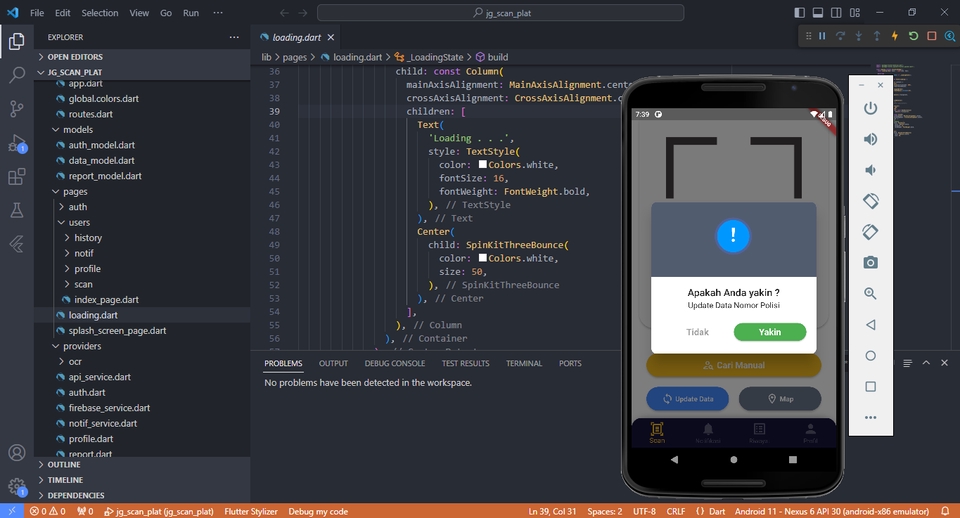The width and height of the screenshot is (960, 518).
Task: Open the Run menu
Action: click(191, 13)
